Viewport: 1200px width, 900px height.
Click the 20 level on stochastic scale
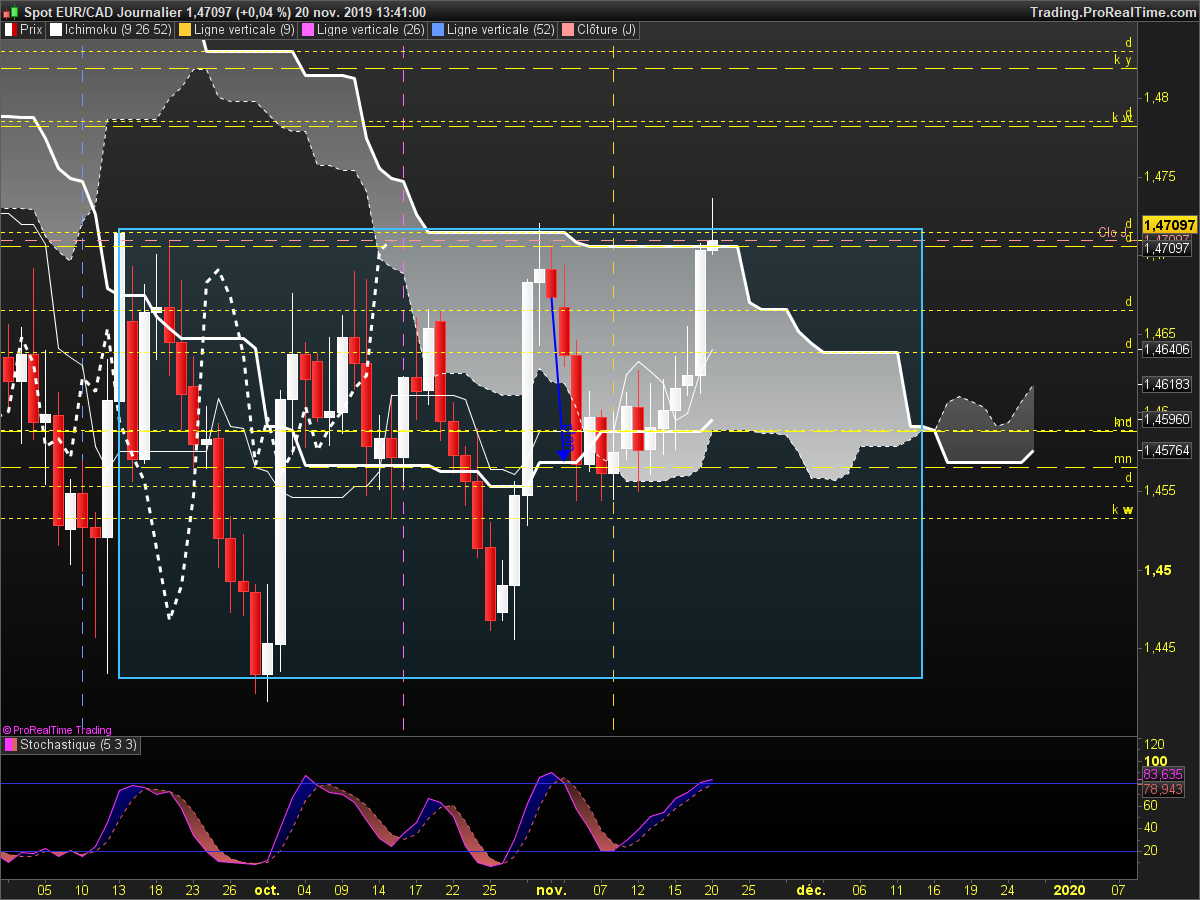click(1151, 850)
